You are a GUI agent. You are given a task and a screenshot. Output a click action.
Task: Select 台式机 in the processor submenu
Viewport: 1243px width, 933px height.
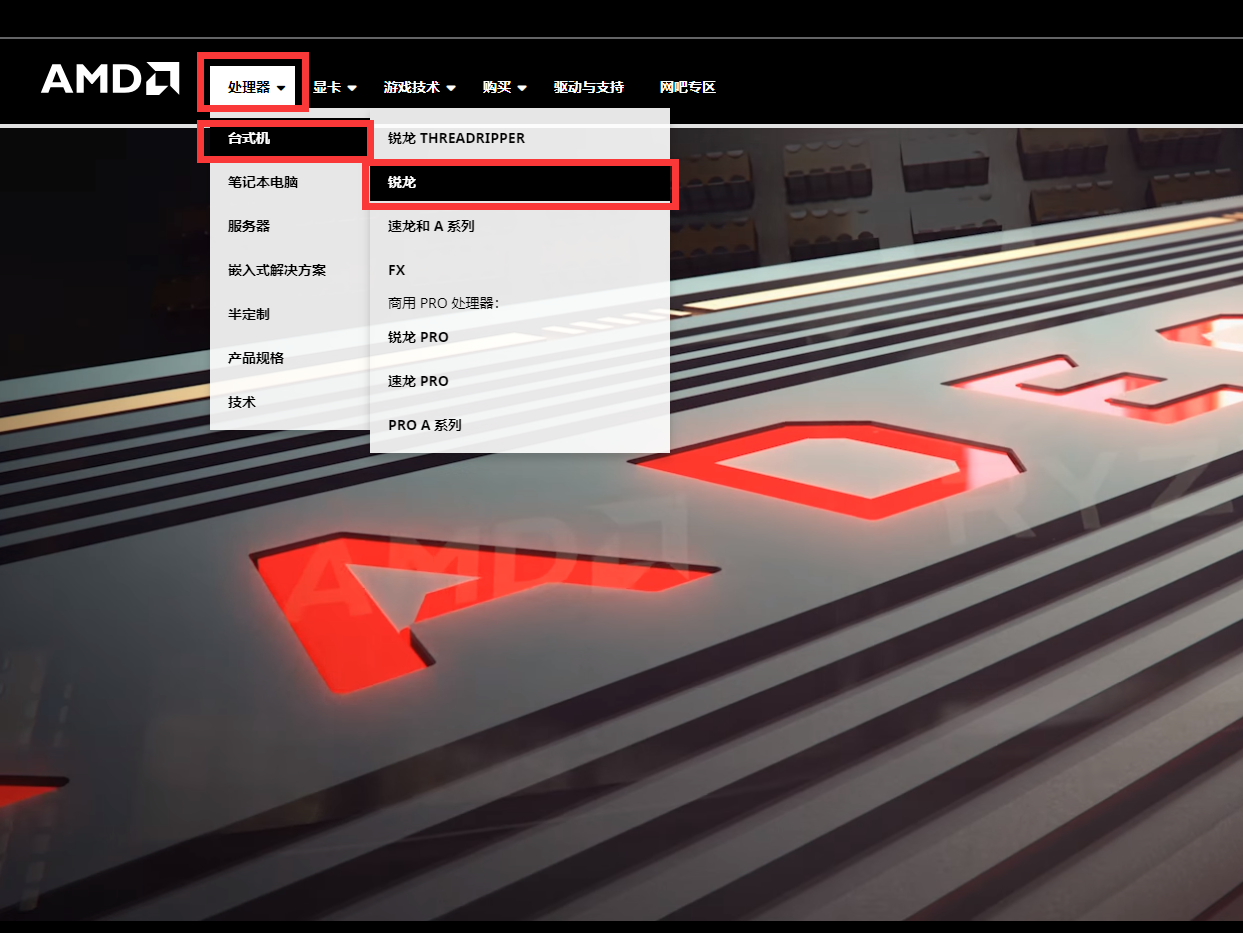point(290,138)
